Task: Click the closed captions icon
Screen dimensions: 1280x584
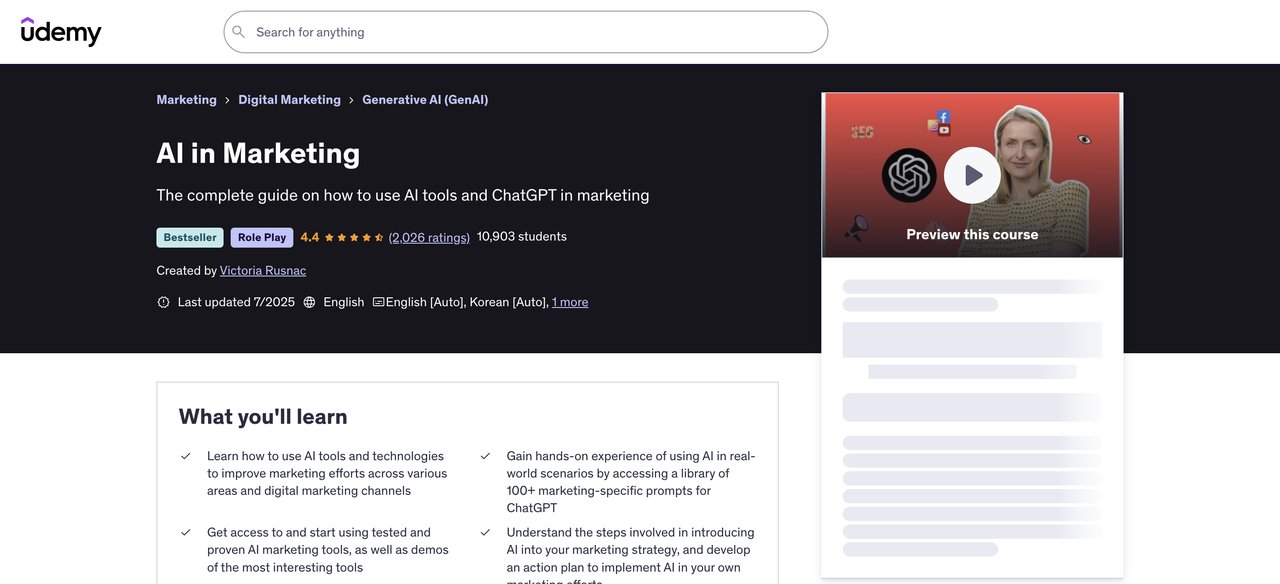Action: [378, 302]
